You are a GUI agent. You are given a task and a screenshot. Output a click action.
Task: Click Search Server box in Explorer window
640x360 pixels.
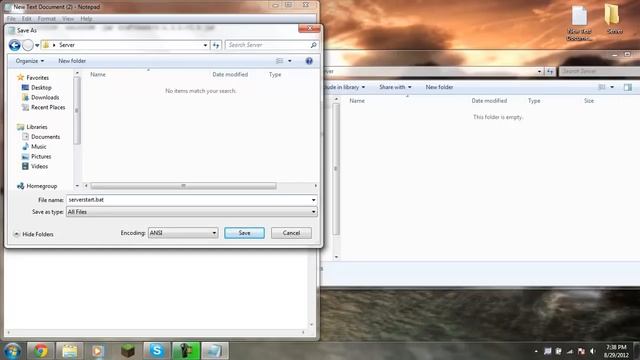coord(598,71)
